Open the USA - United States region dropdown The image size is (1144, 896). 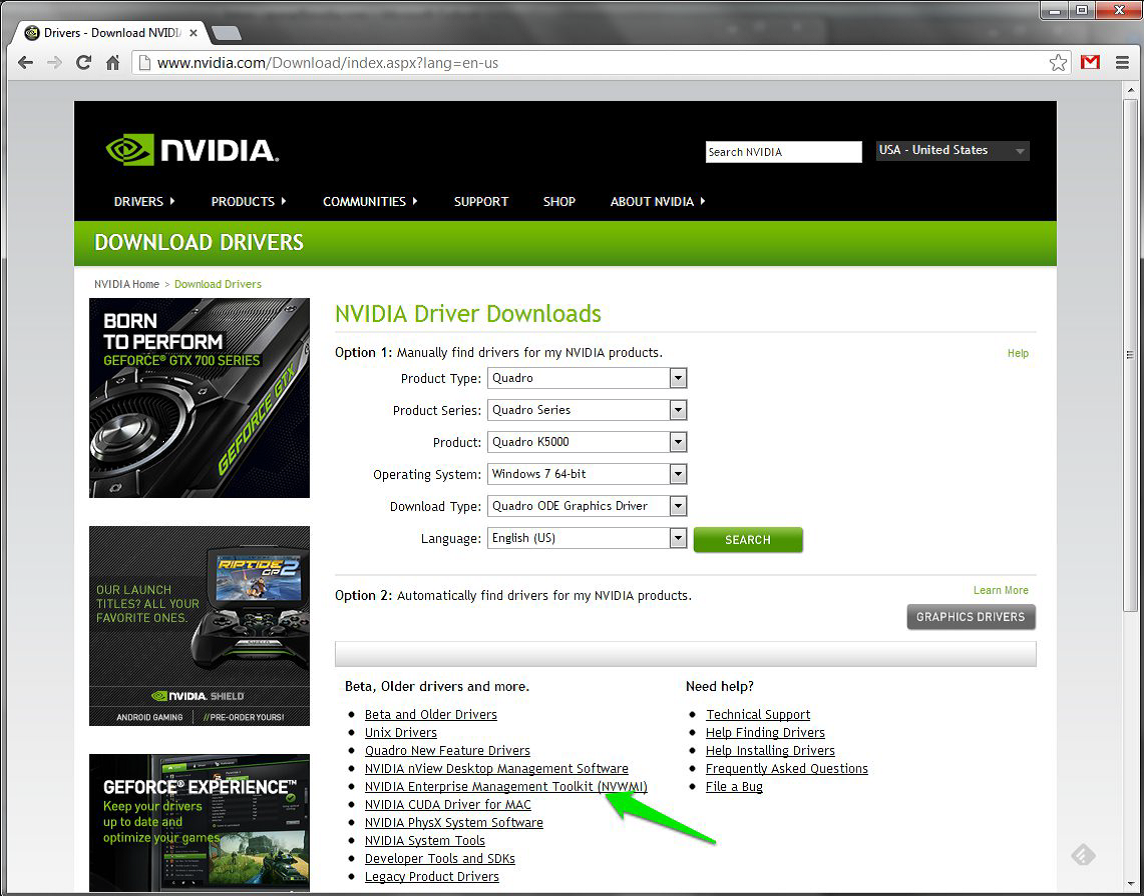(952, 150)
